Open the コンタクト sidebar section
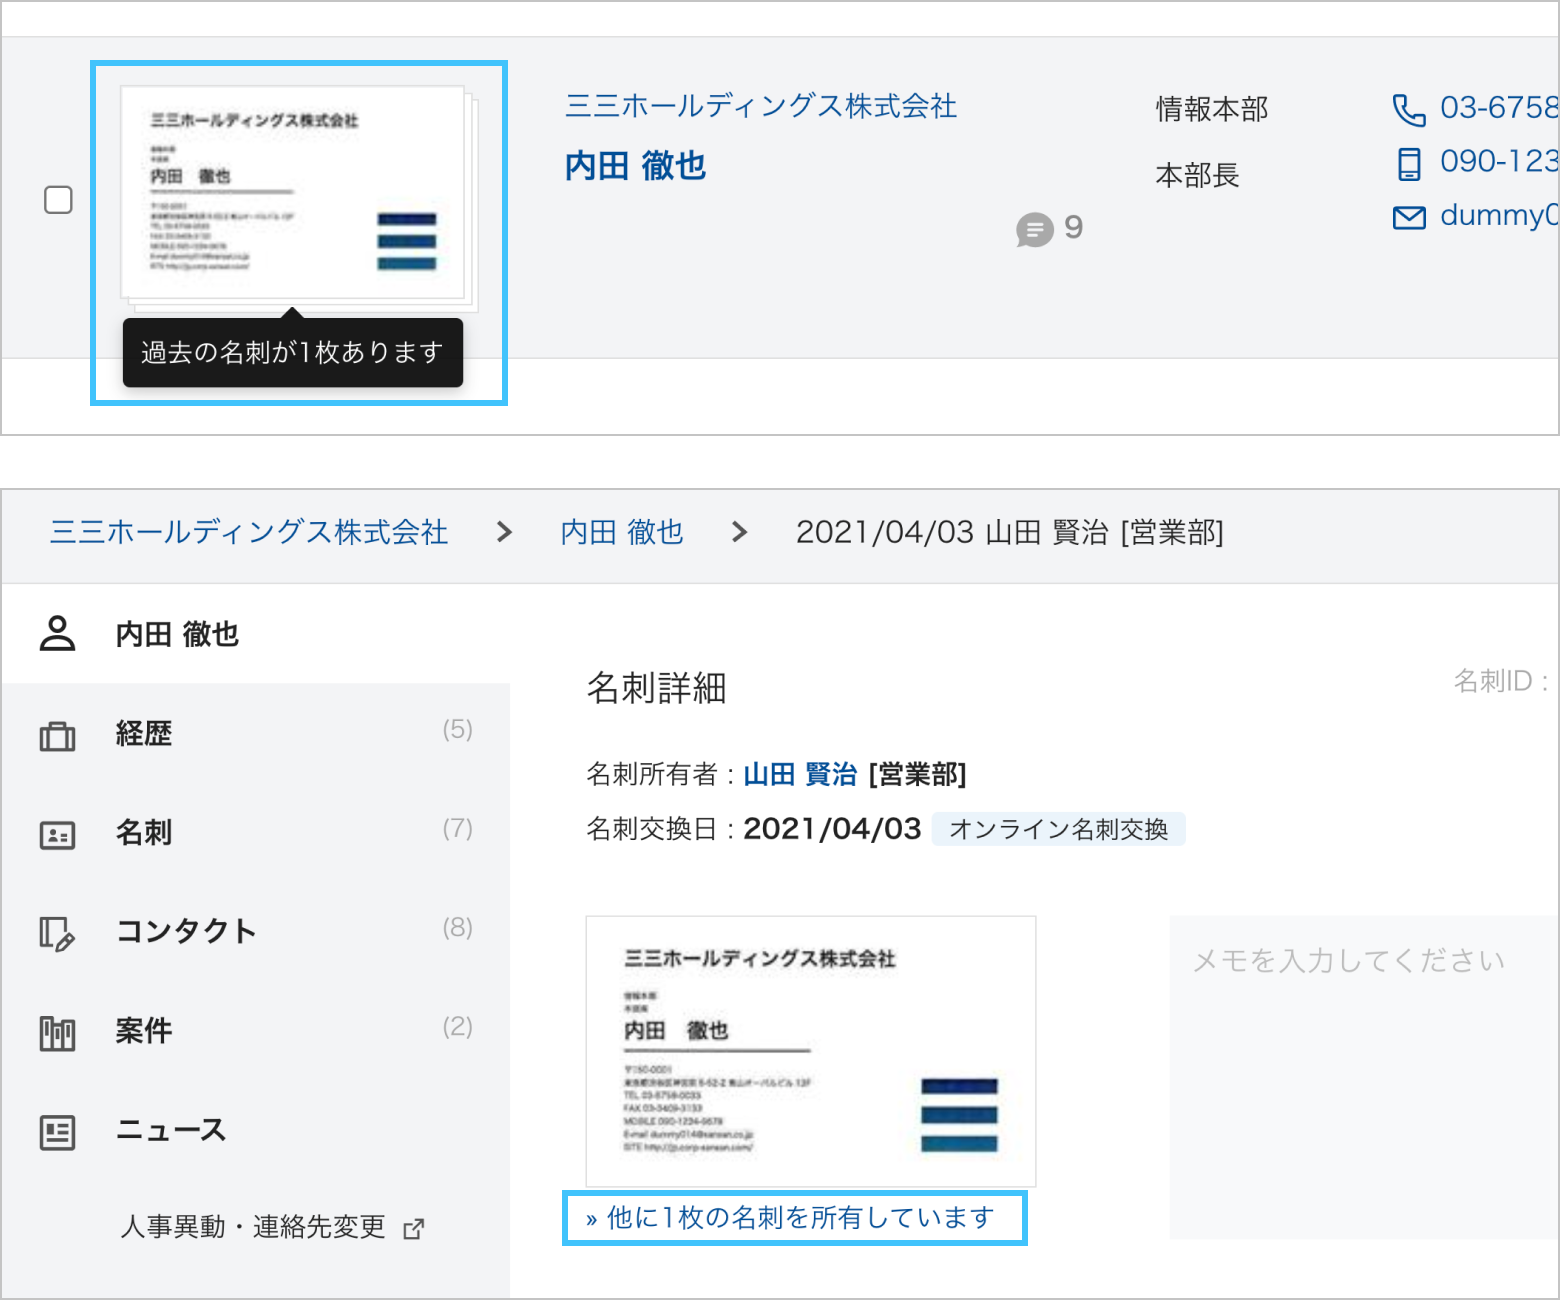 click(x=256, y=932)
